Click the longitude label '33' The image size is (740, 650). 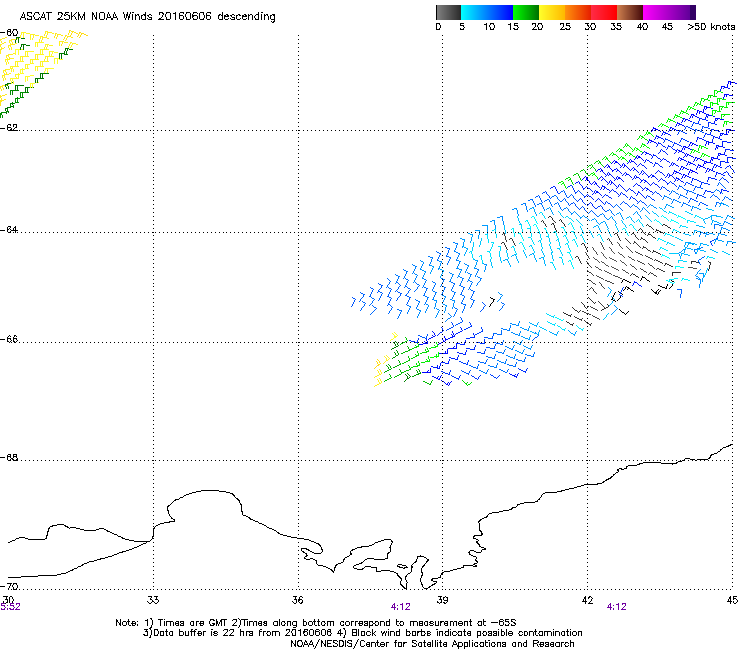153,600
